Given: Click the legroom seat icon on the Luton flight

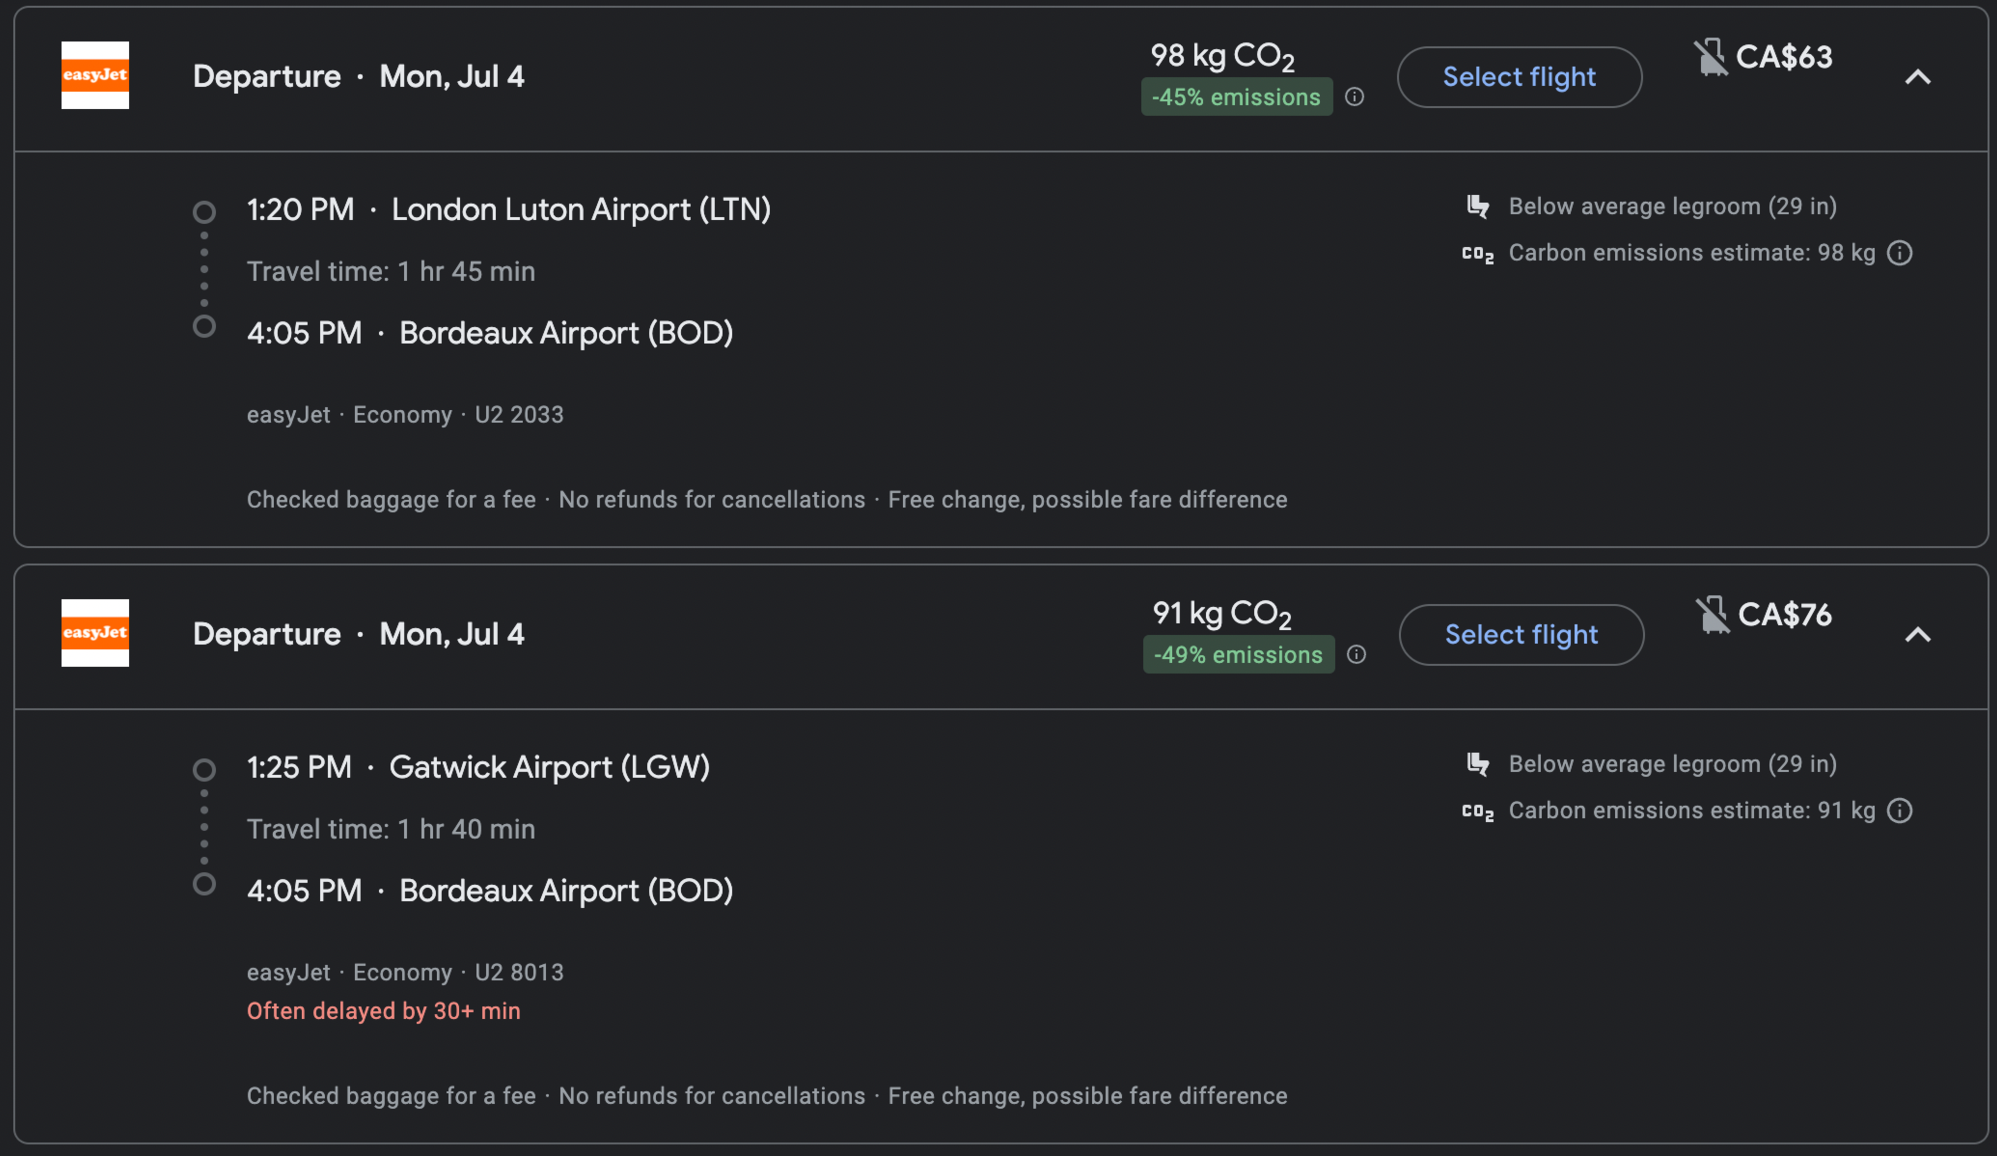Looking at the screenshot, I should click(1478, 207).
